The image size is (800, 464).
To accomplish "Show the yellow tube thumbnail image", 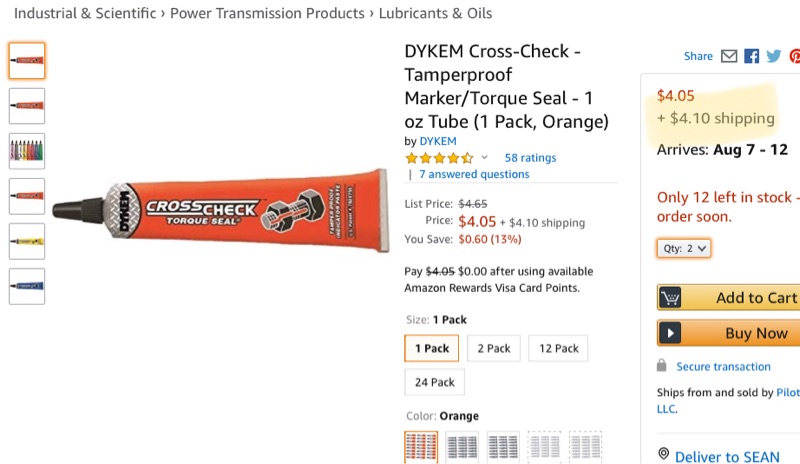I will point(27,241).
